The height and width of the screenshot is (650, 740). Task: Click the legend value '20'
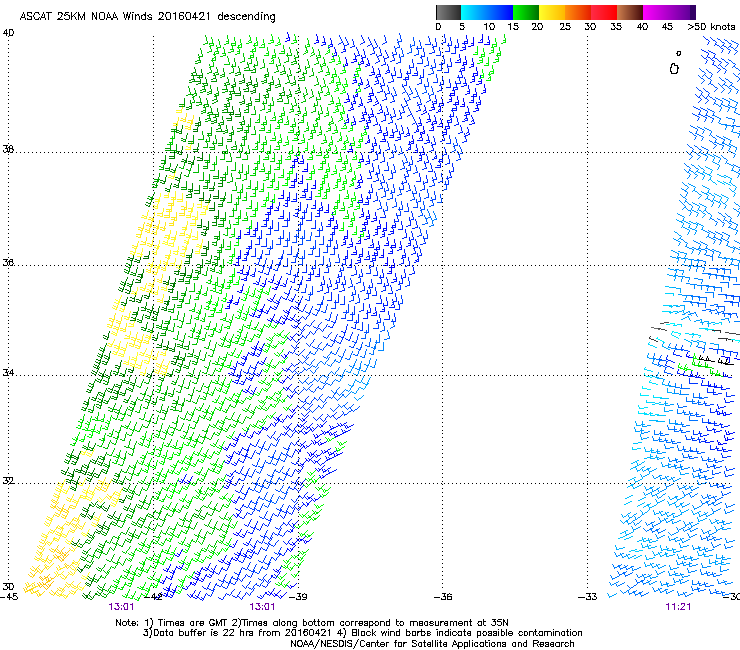(x=537, y=27)
